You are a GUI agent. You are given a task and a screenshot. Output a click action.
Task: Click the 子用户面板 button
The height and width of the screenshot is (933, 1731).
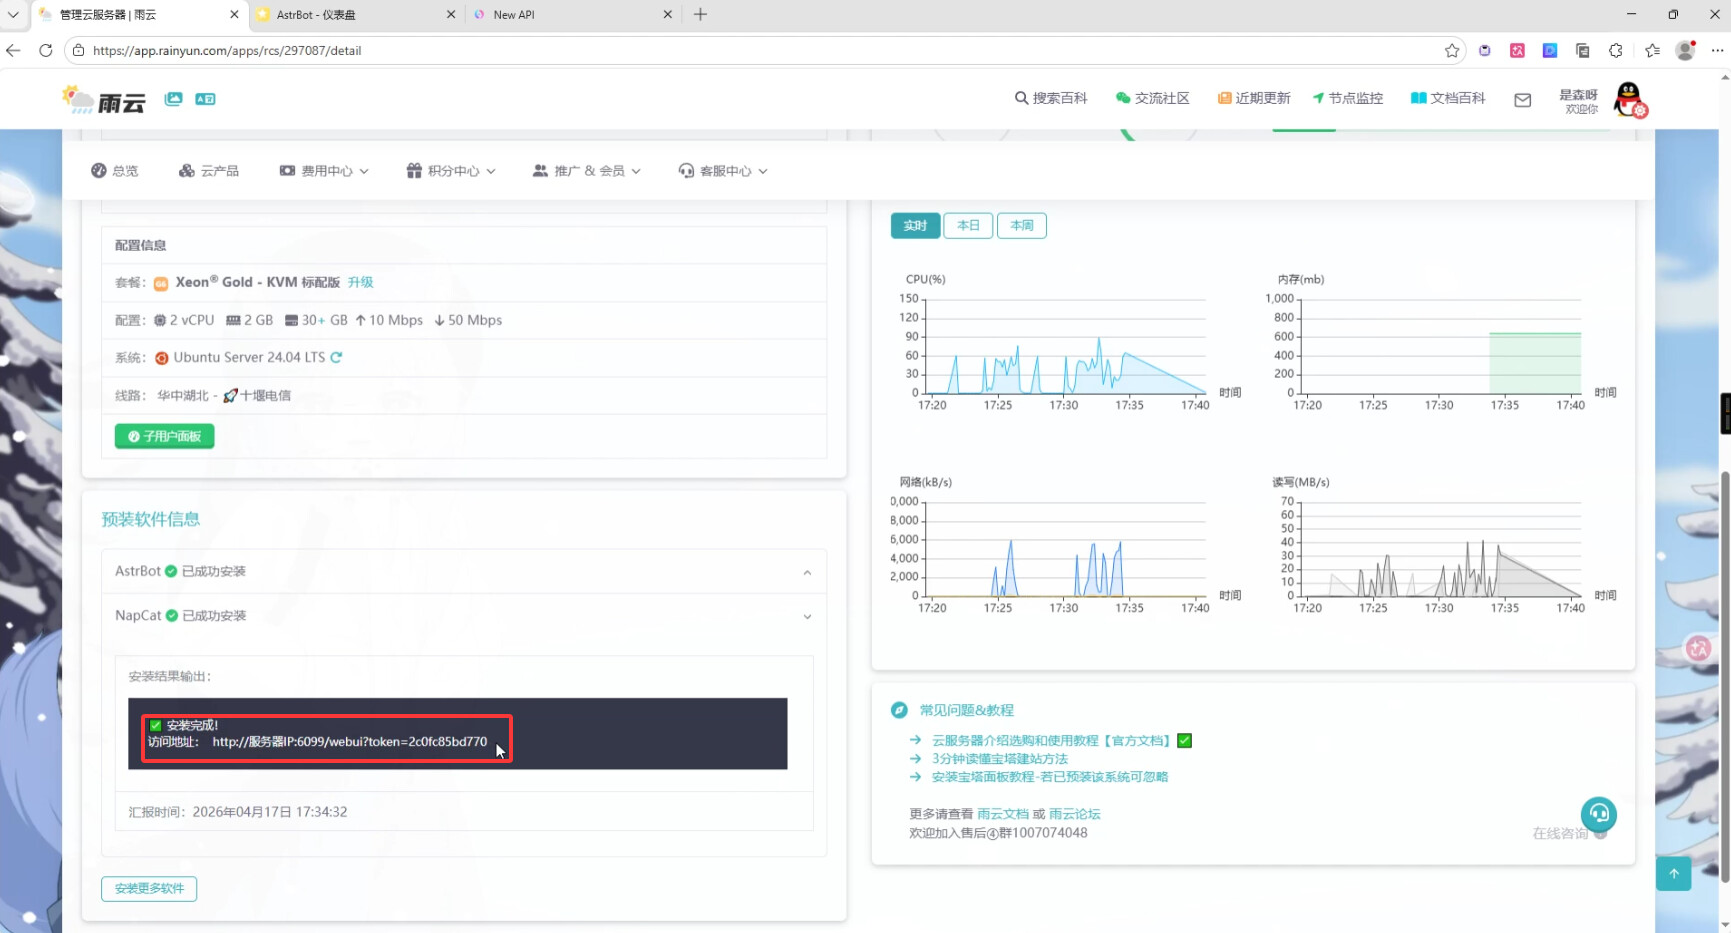point(165,436)
